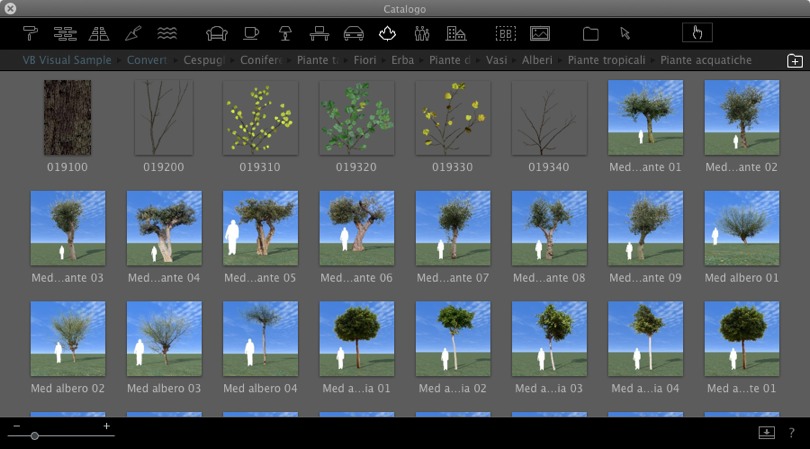Open the Fiori category tab
Screen dimensions: 810x449
pos(365,60)
